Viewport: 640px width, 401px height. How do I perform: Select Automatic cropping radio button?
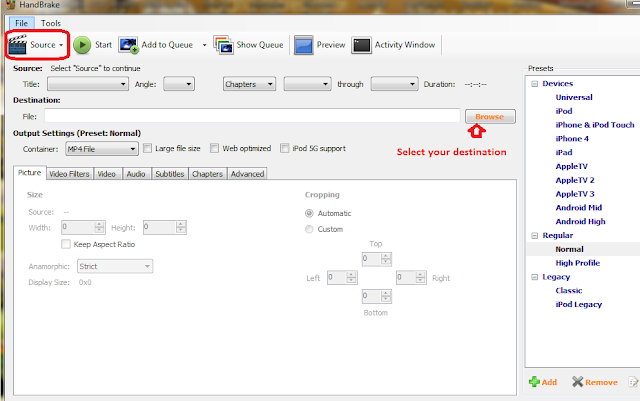tap(309, 213)
